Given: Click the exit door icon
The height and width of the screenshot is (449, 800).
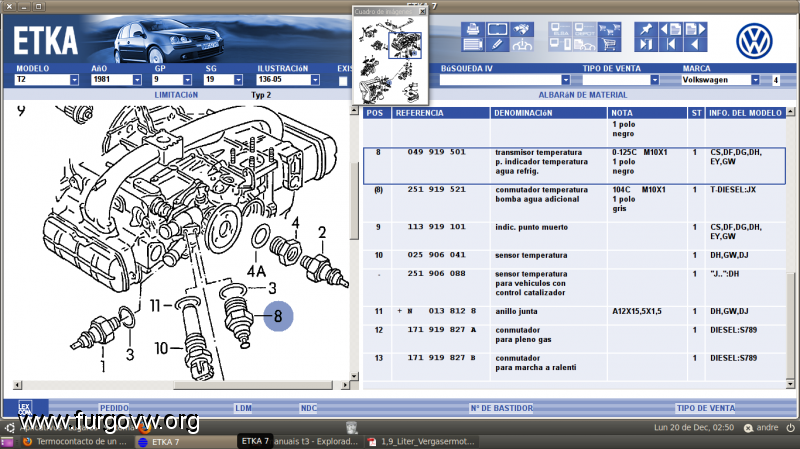Looking at the screenshot, I should click(x=646, y=45).
